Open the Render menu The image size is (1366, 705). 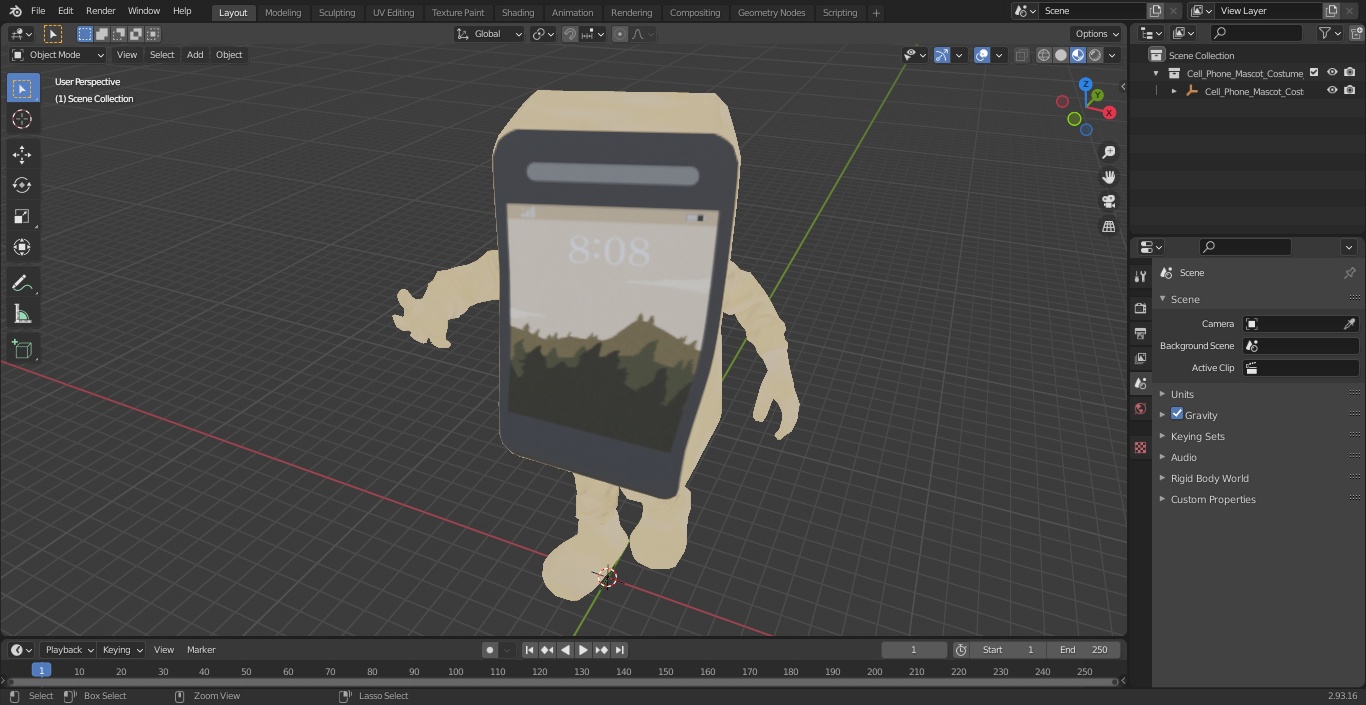tap(100, 11)
